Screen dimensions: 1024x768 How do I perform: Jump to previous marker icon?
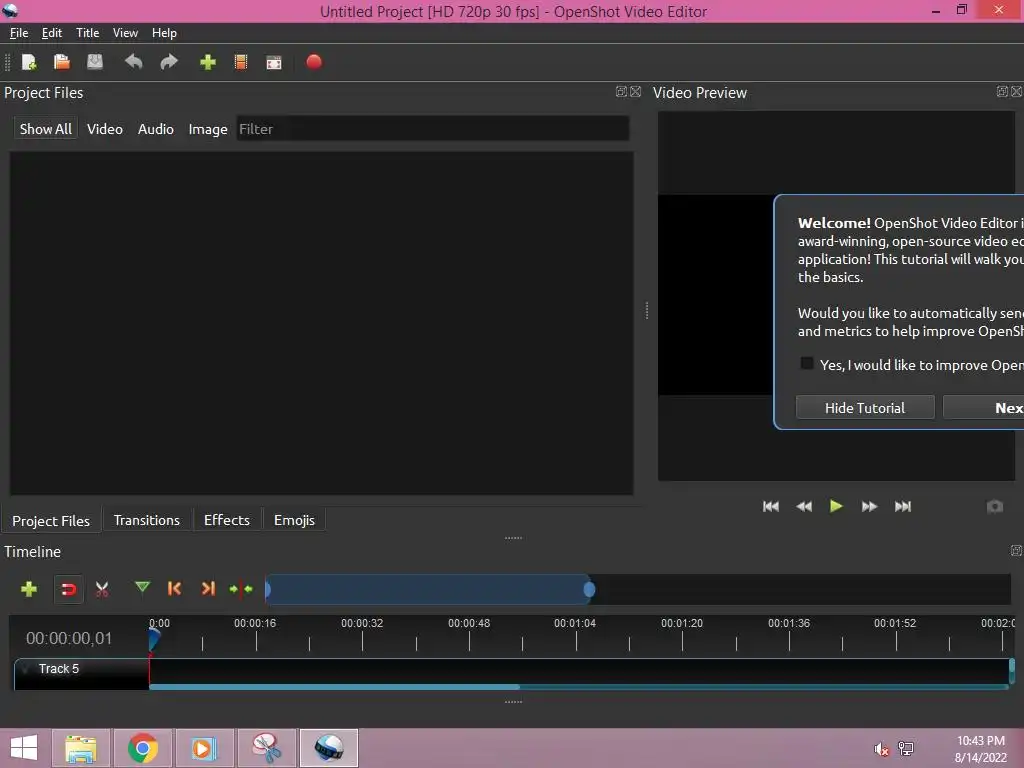point(174,588)
